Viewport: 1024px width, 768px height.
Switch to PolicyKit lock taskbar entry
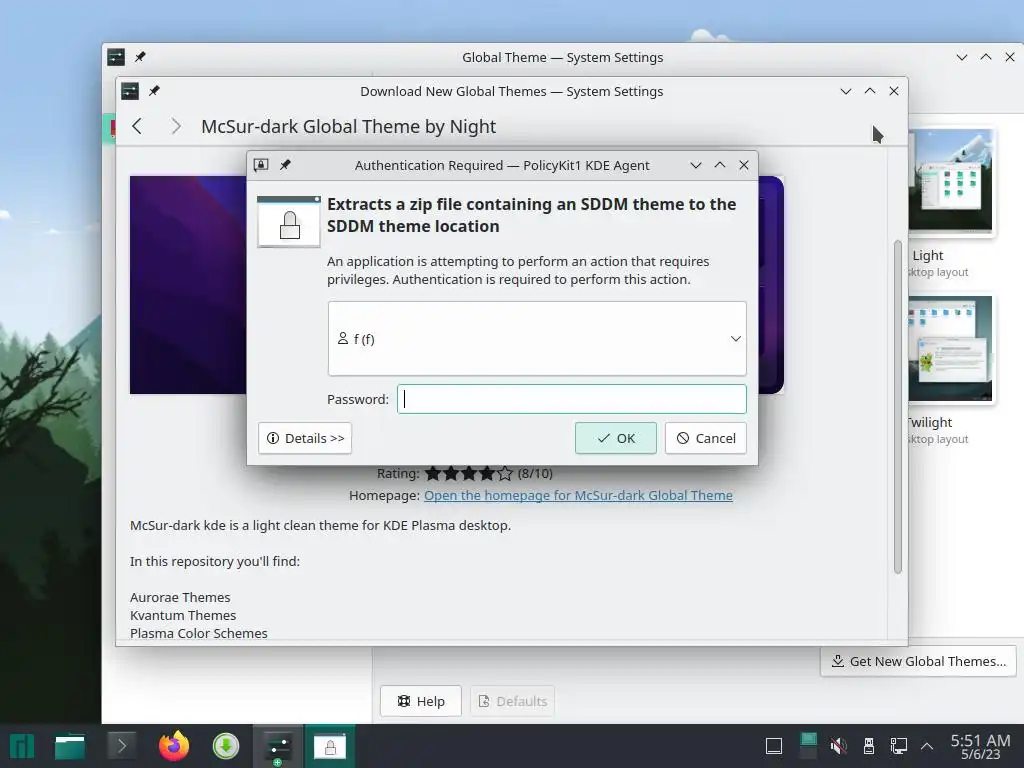(330, 746)
